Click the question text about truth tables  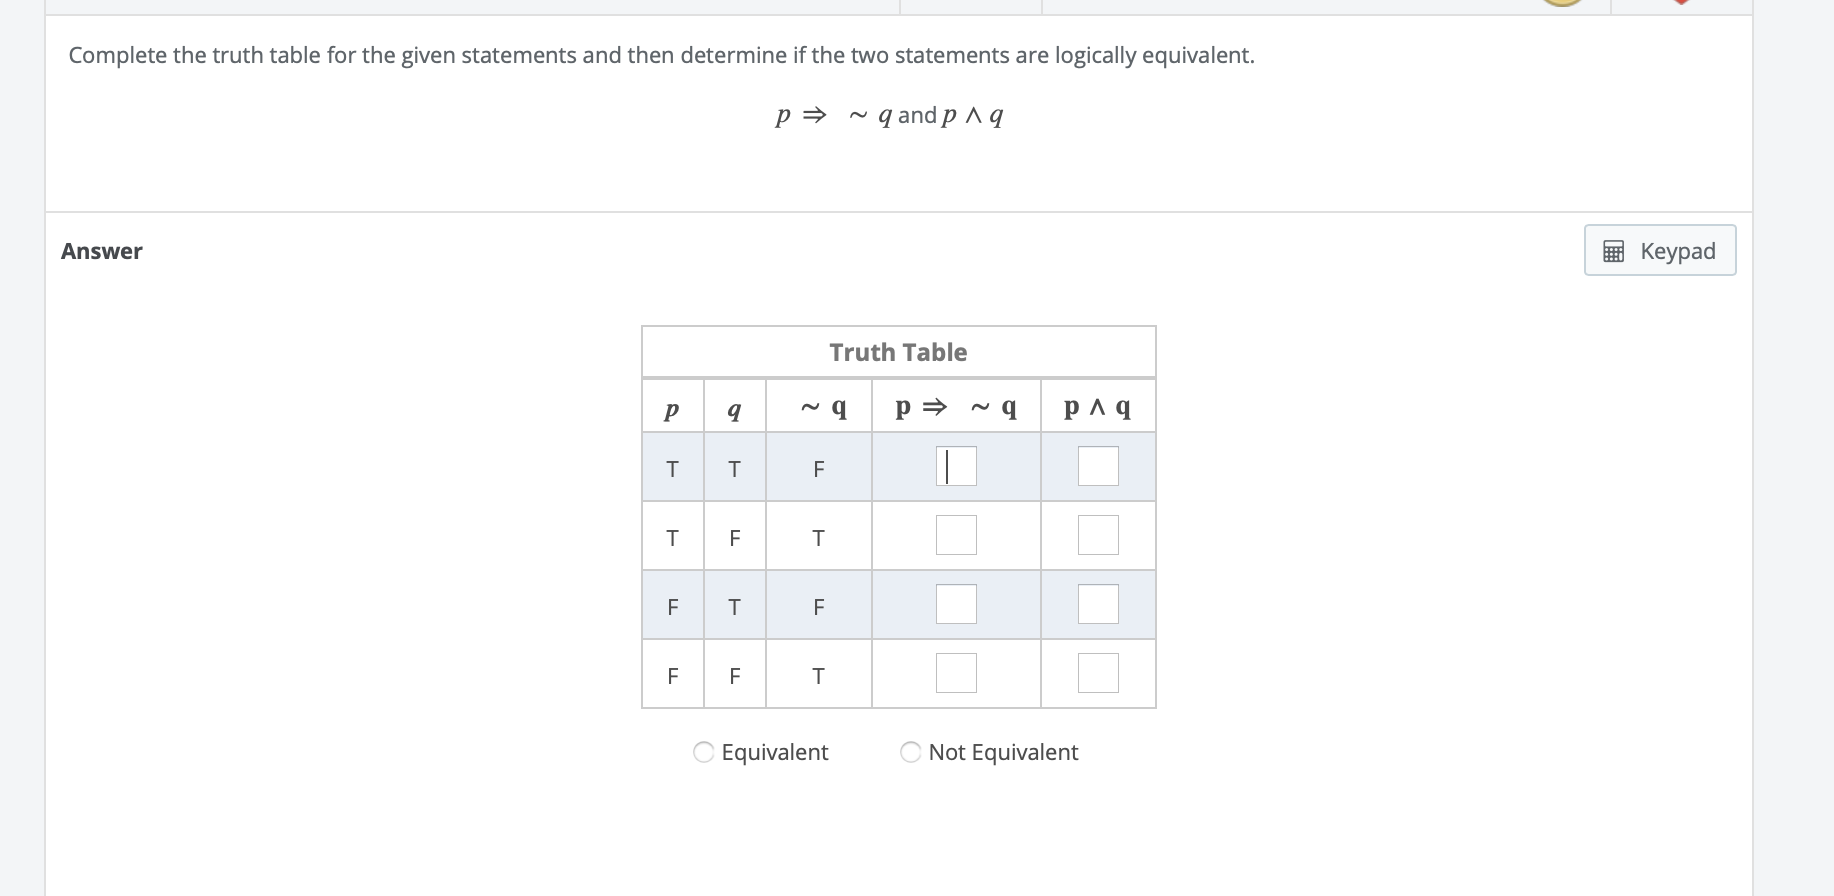[x=660, y=55]
